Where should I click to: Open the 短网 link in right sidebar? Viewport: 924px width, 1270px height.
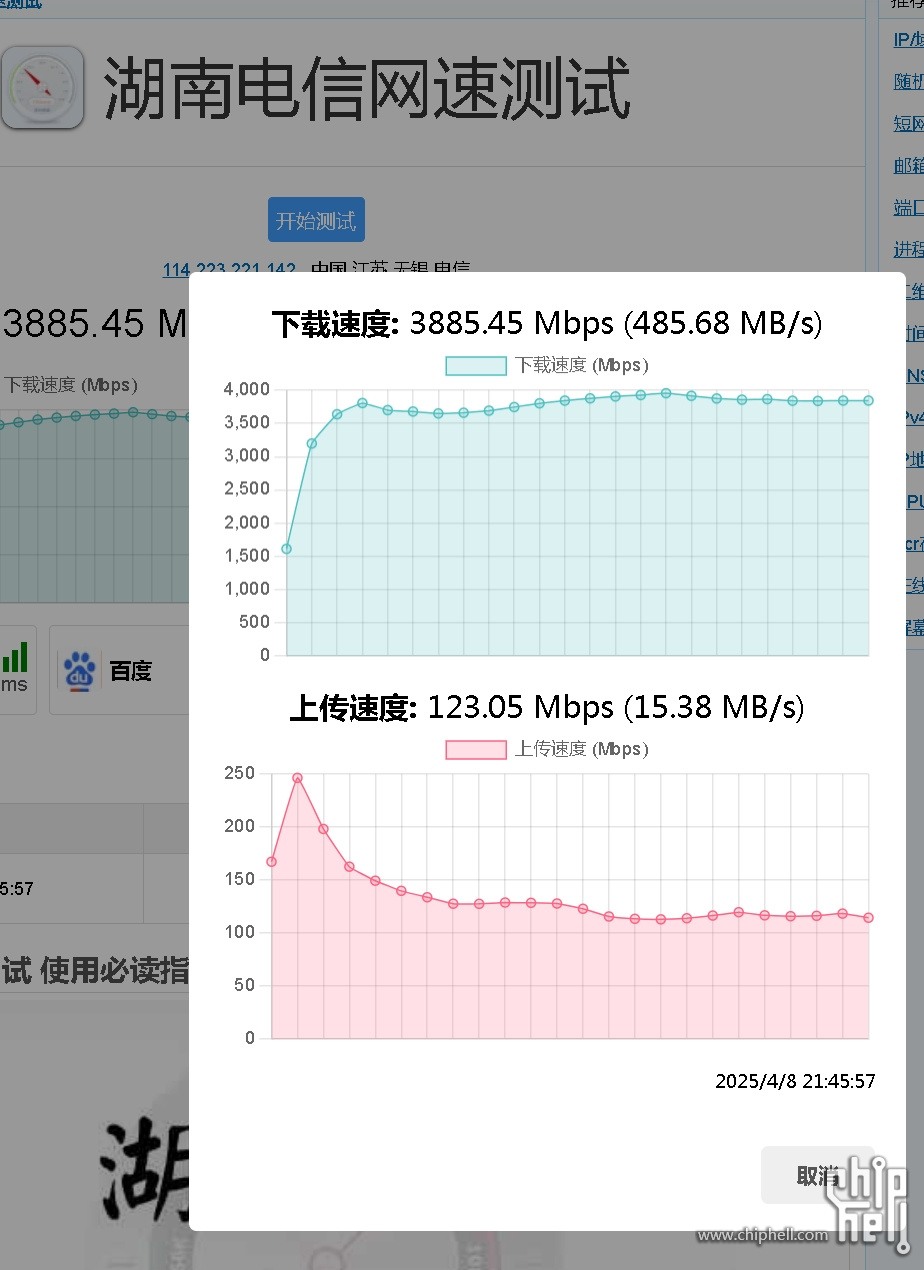point(908,124)
